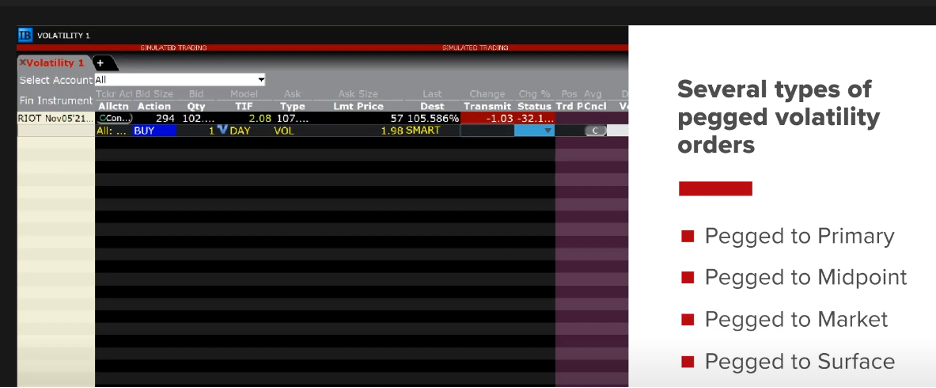
Task: Select the RIOT Nov05'21 instrument row
Action: 56,118
